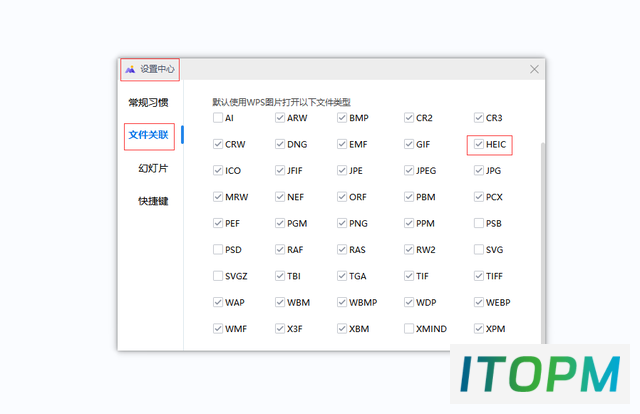The height and width of the screenshot is (414, 640).
Task: Toggle the WBMP checkbox
Action: (342, 303)
